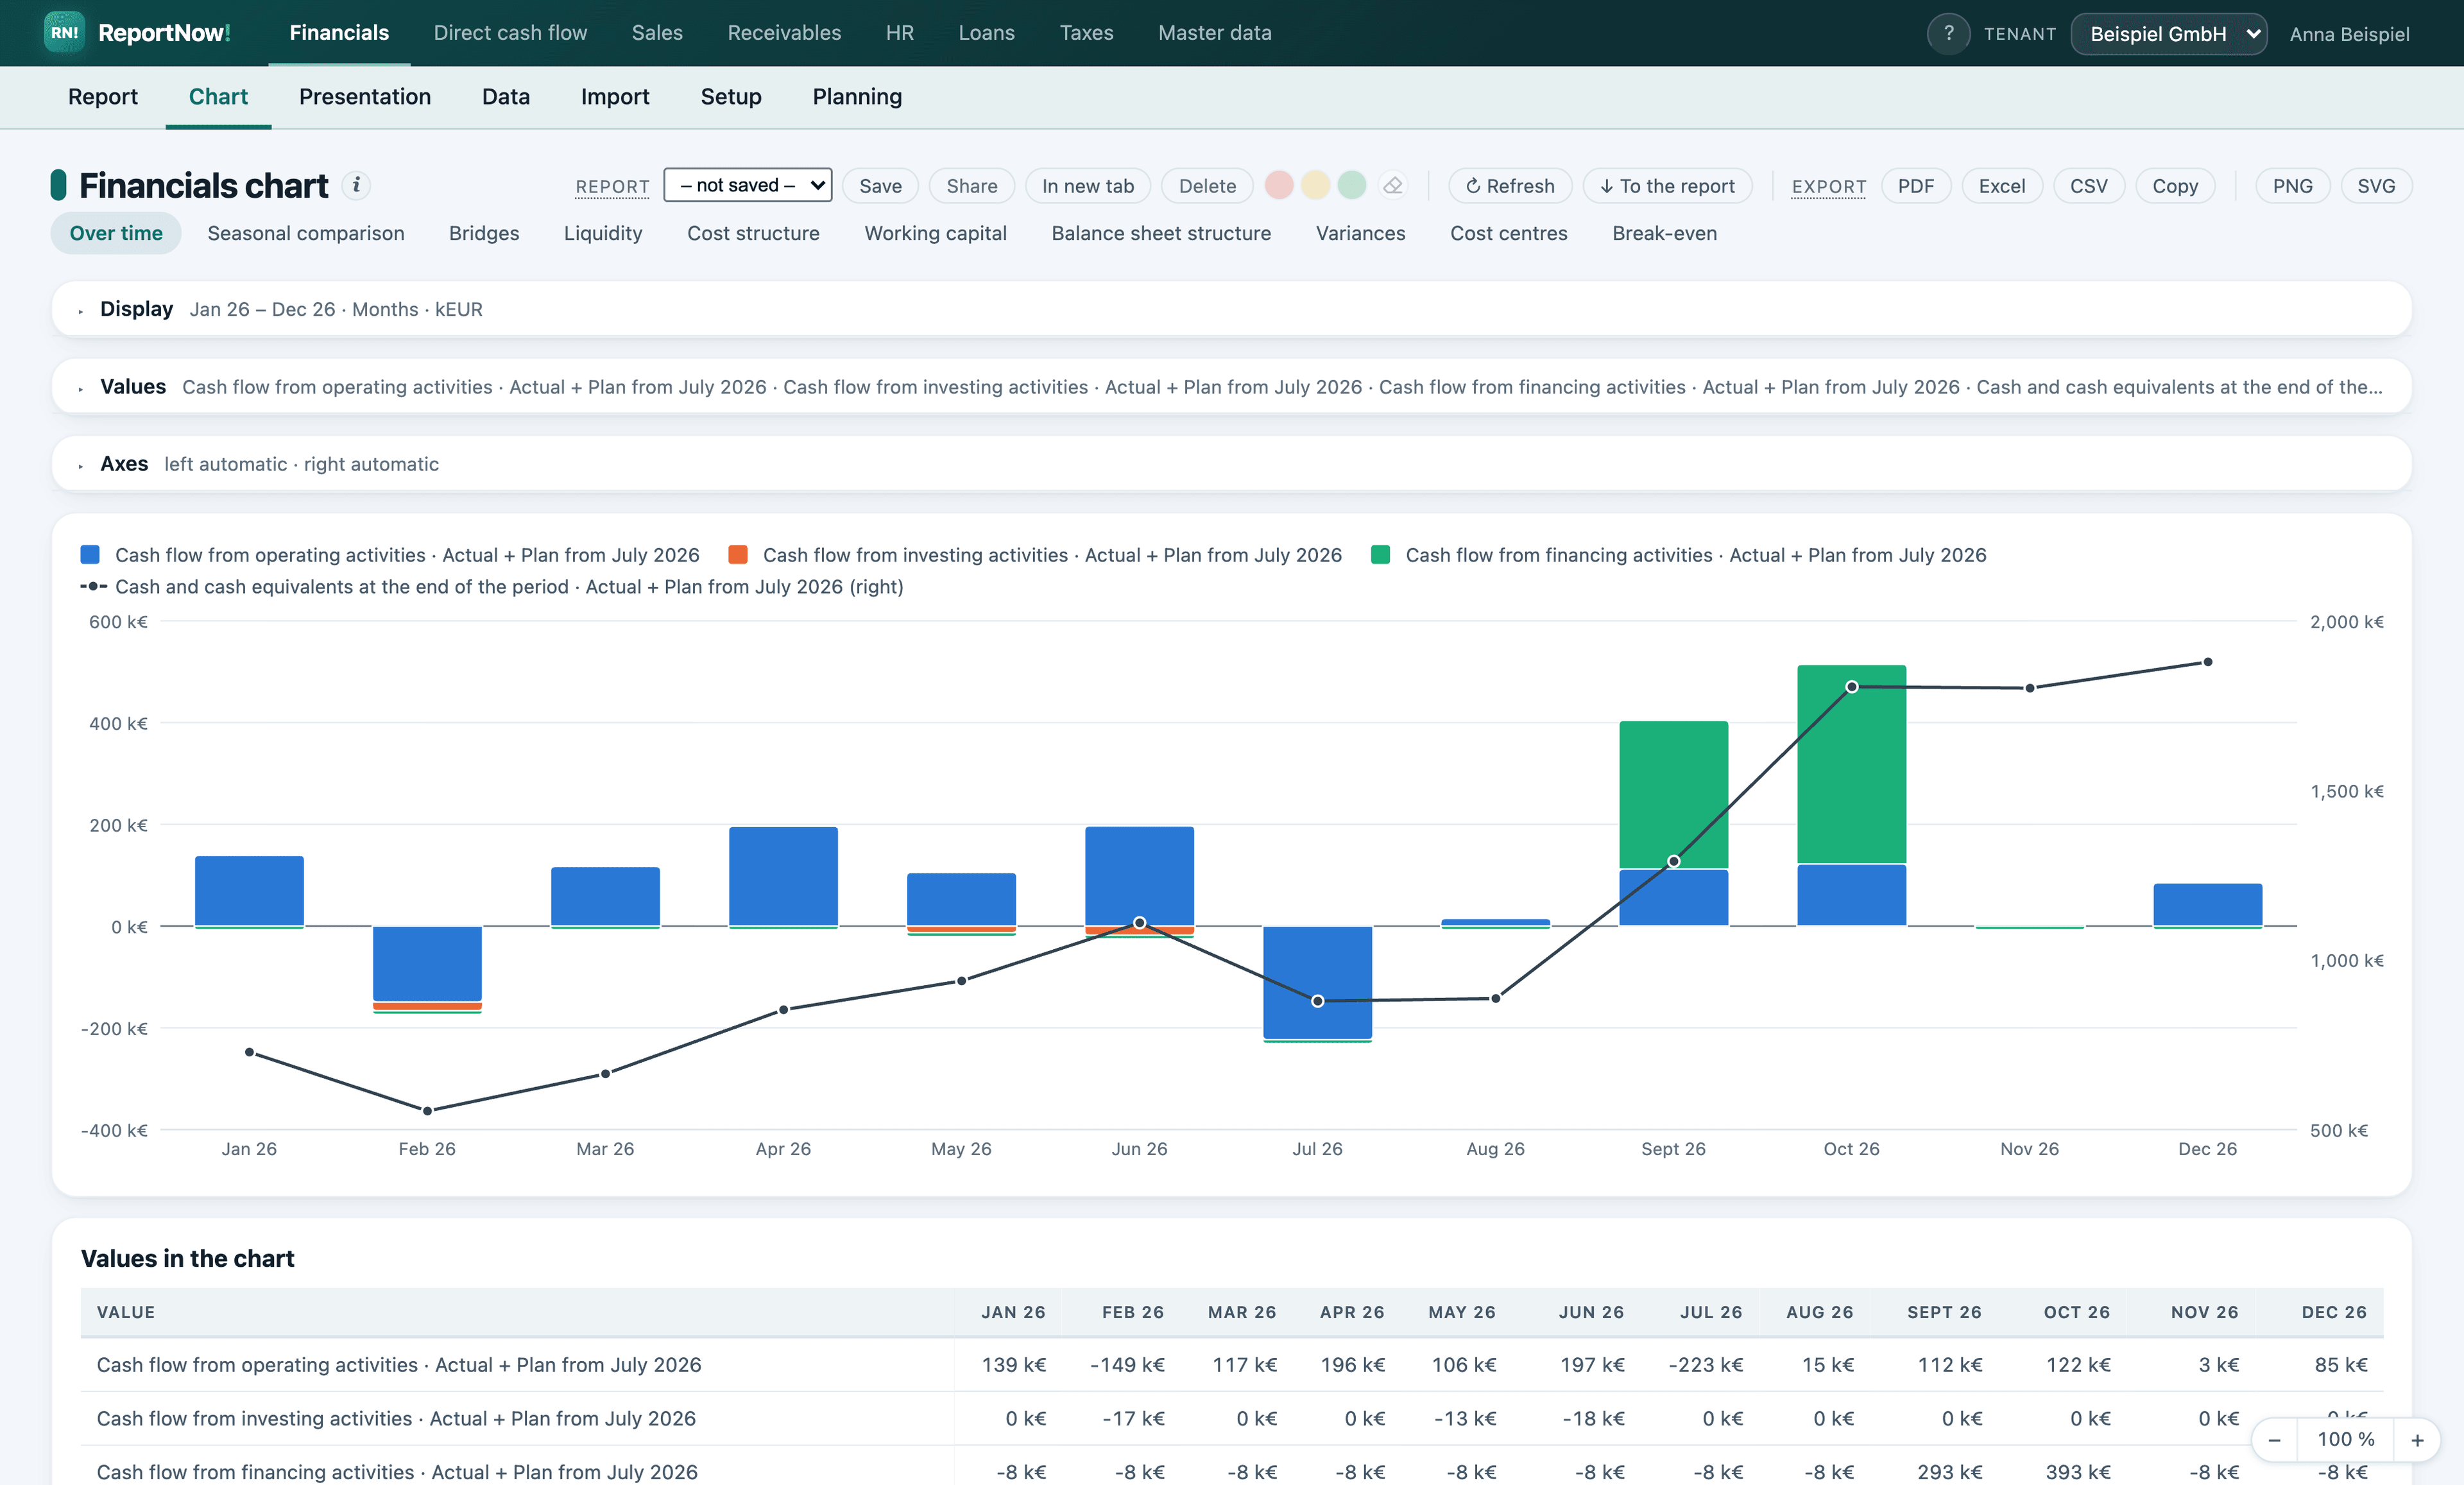
Task: Click the Jul 26 operating cash flow bar
Action: click(x=1317, y=982)
